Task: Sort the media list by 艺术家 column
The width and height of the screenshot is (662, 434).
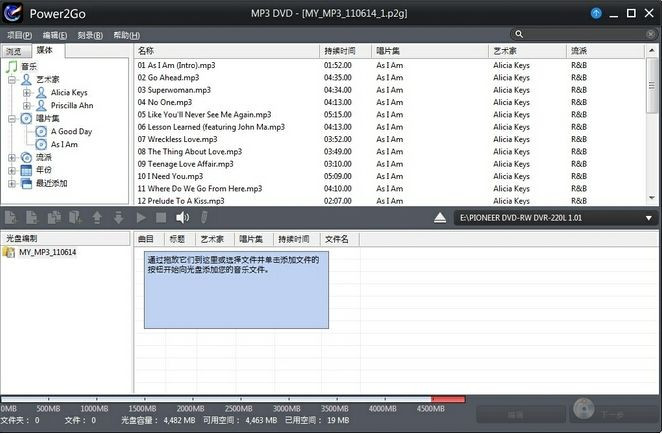Action: click(527, 51)
